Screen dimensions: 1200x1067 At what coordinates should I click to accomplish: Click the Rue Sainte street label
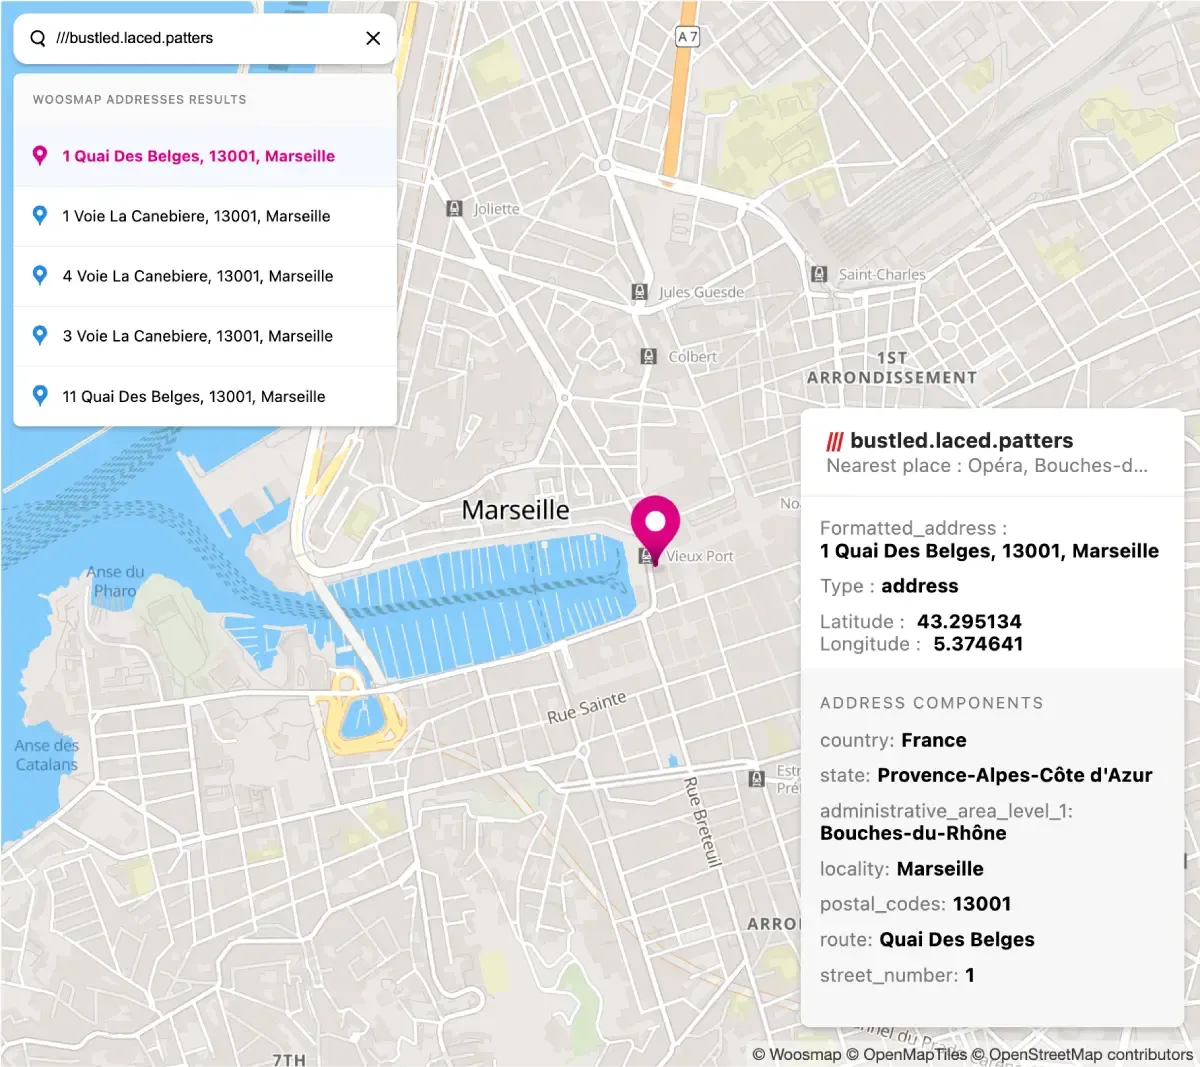click(587, 707)
